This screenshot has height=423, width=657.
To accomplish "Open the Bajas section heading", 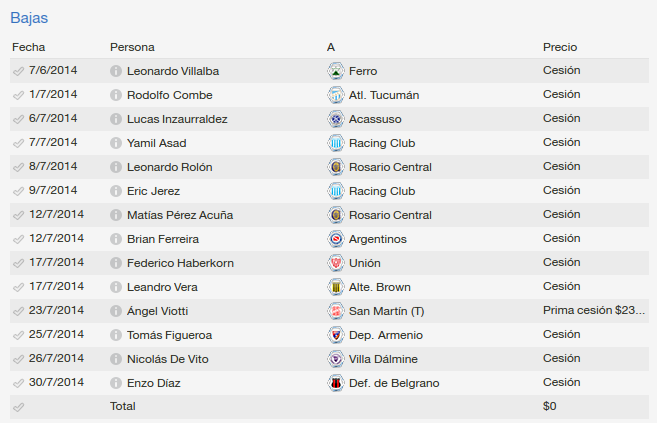I will (x=29, y=18).
